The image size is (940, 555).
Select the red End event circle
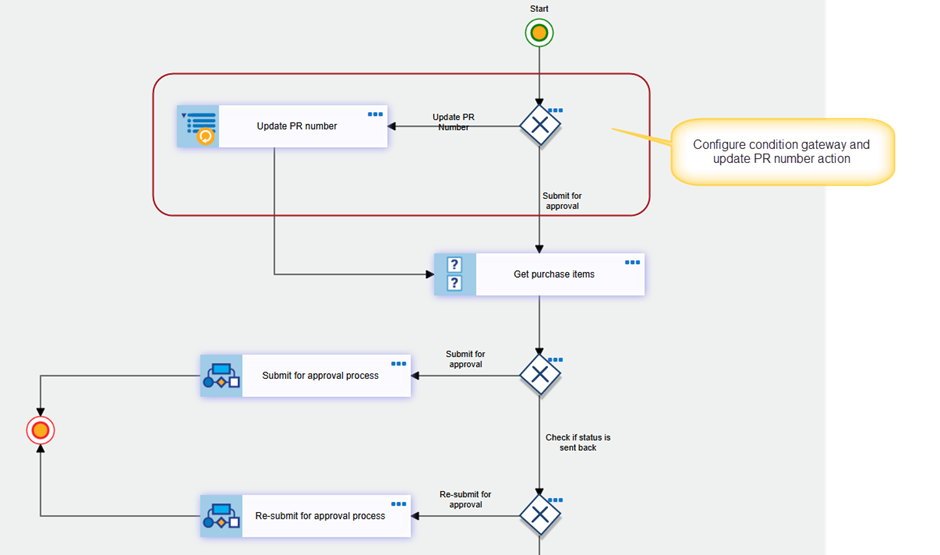[40, 430]
